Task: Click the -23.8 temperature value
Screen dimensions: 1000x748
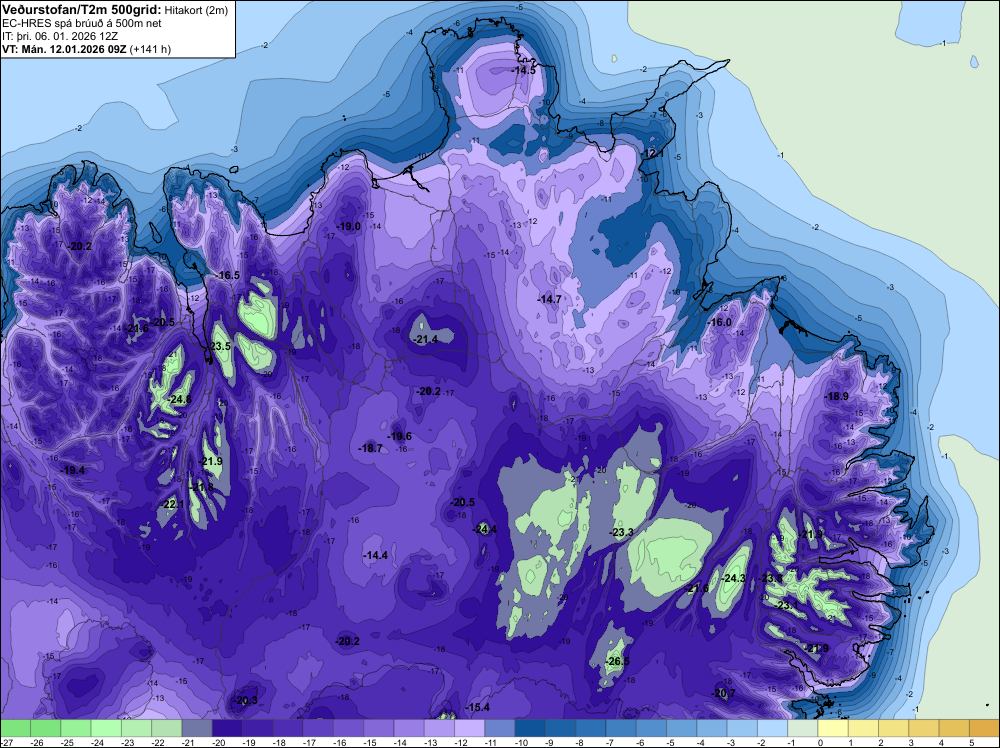Action: pyautogui.click(x=770, y=578)
